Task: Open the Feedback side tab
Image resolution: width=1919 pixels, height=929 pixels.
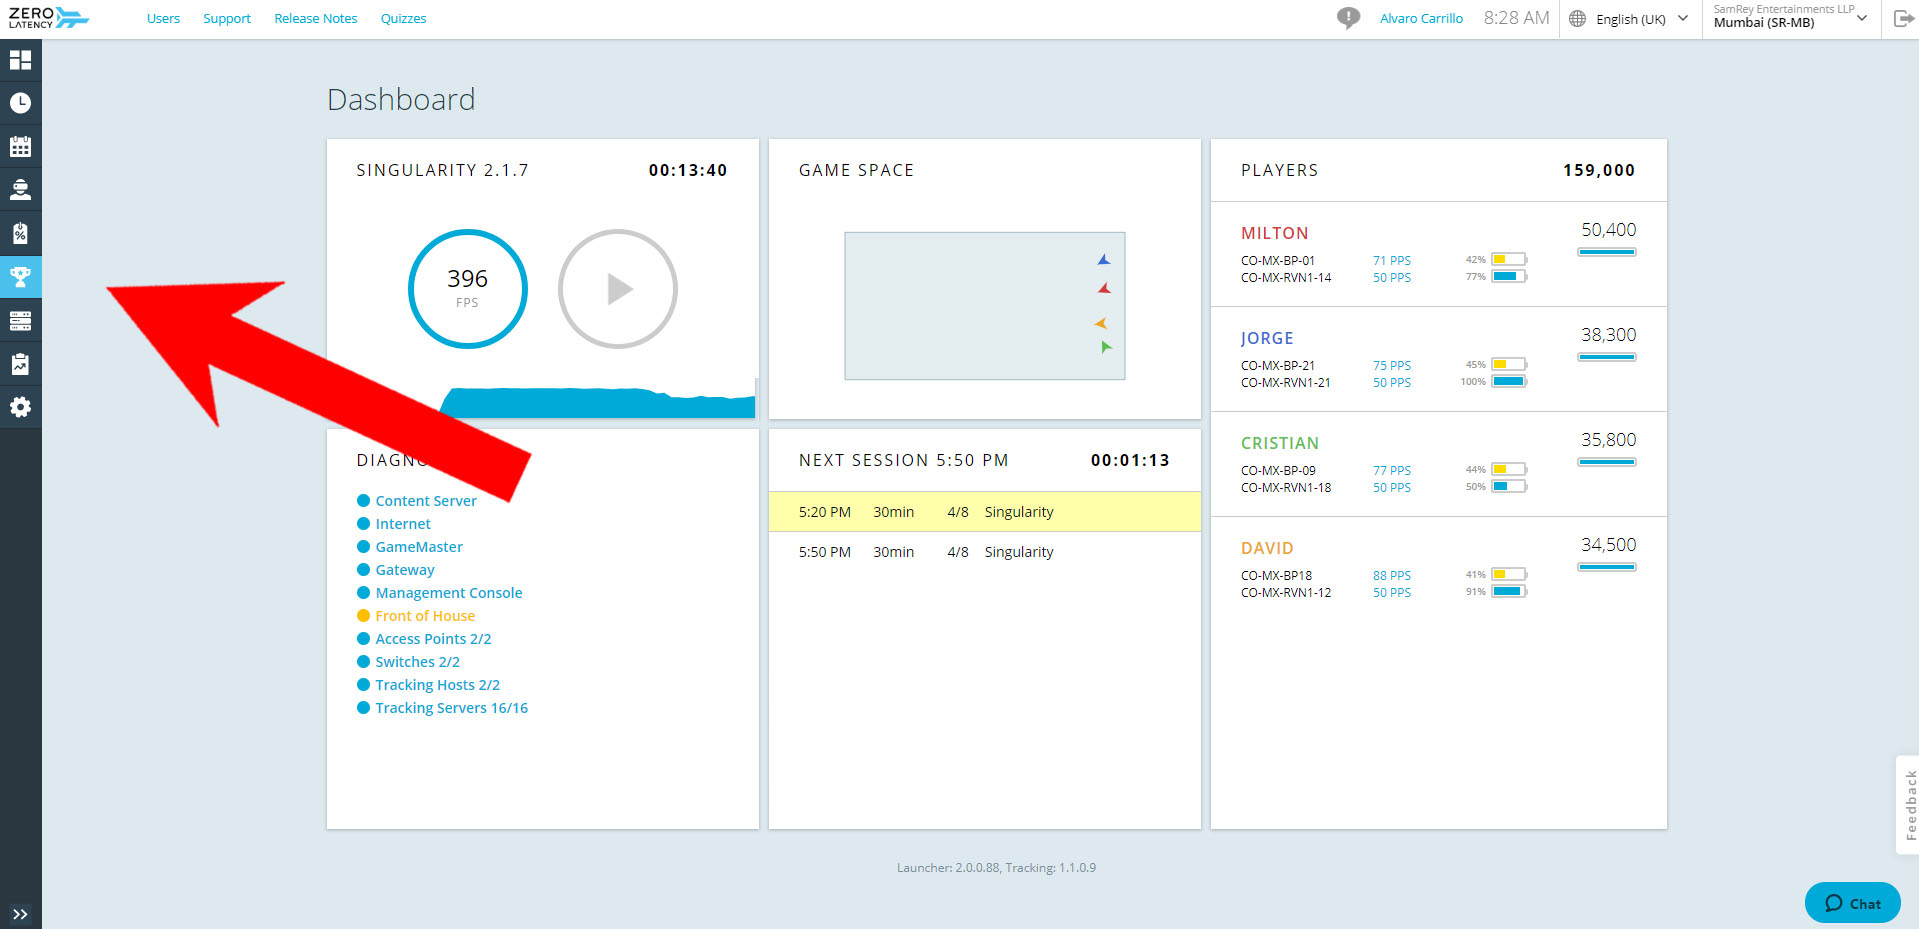Action: coord(1908,805)
